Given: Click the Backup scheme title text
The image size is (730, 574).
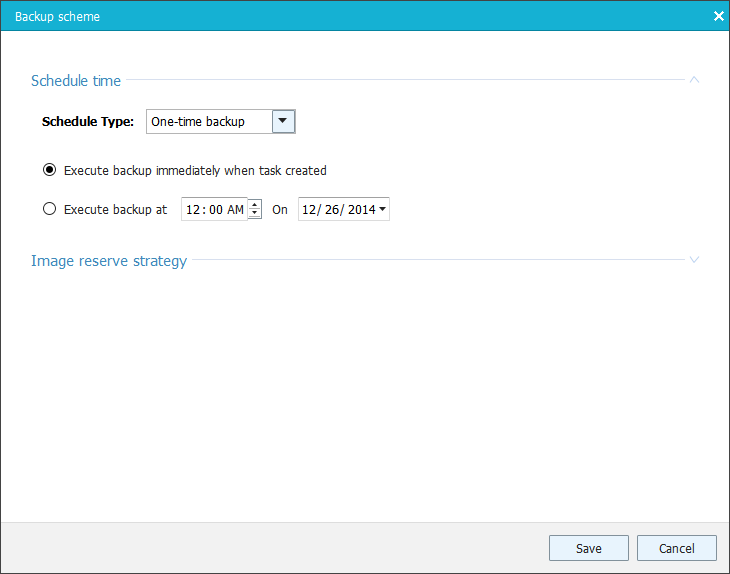Looking at the screenshot, I should click(x=57, y=17).
